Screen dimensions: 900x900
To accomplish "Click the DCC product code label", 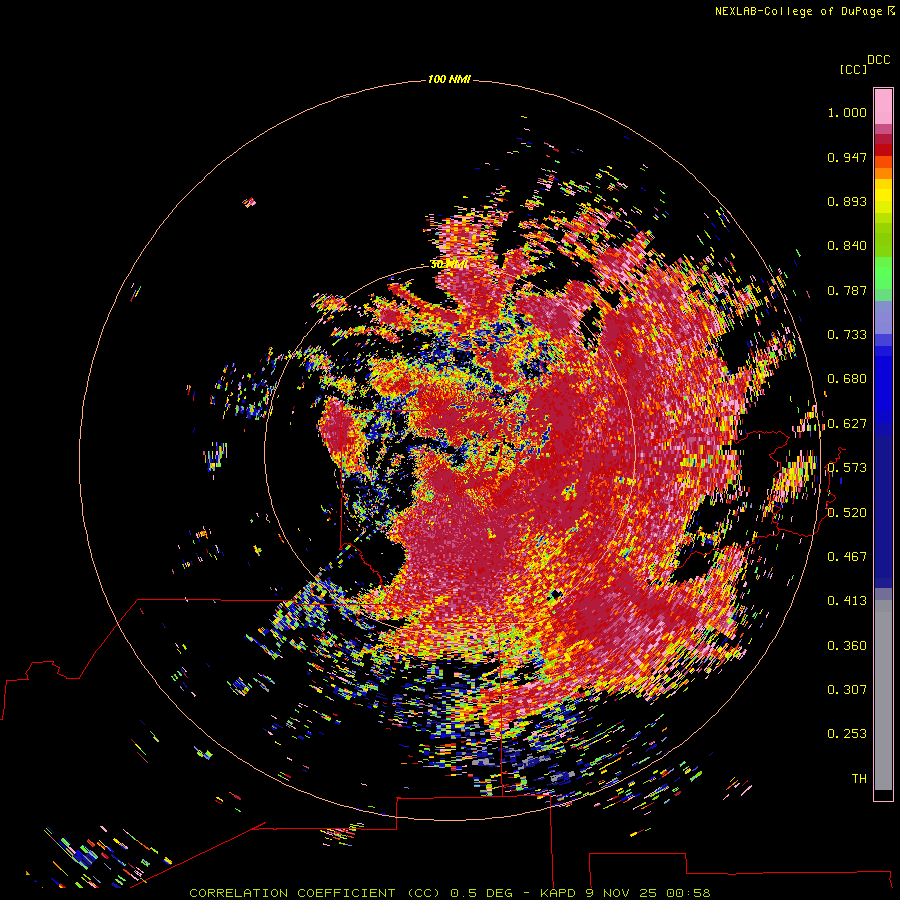I will 878,60.
